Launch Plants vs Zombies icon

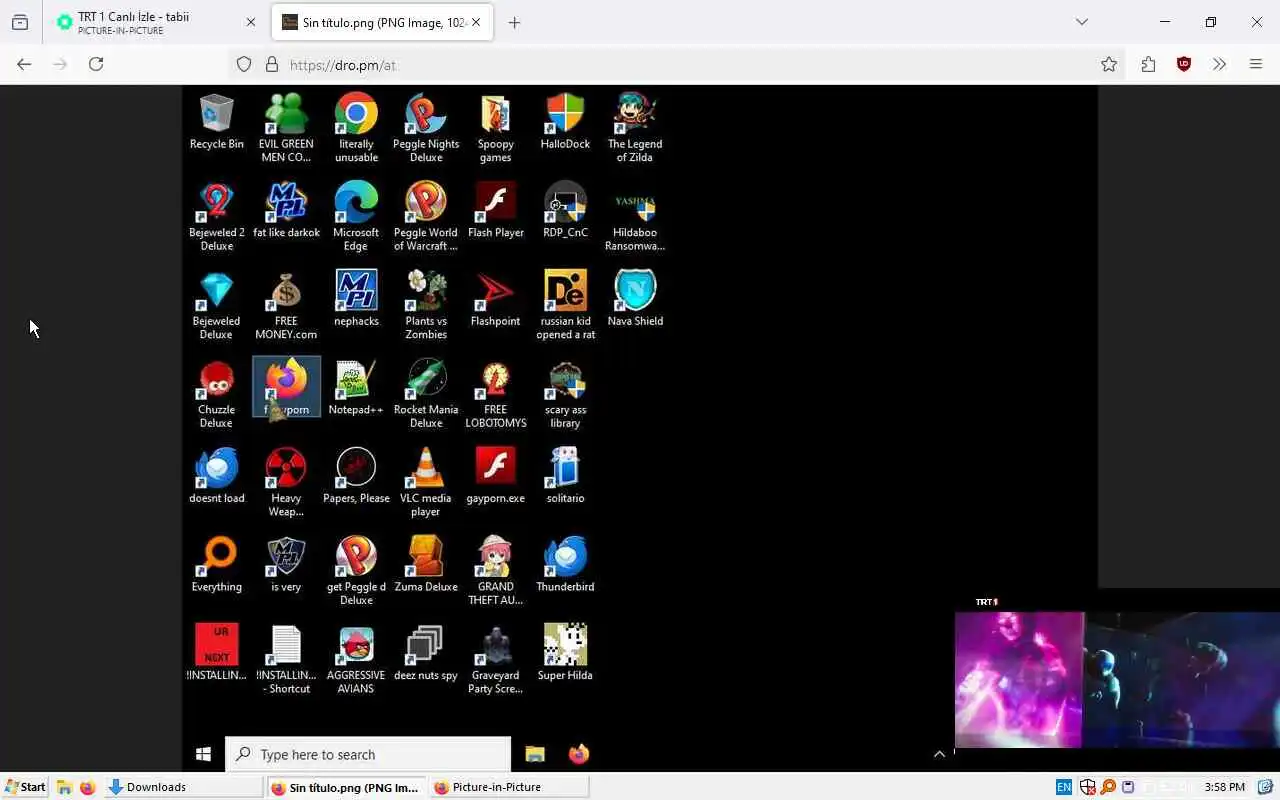click(426, 305)
